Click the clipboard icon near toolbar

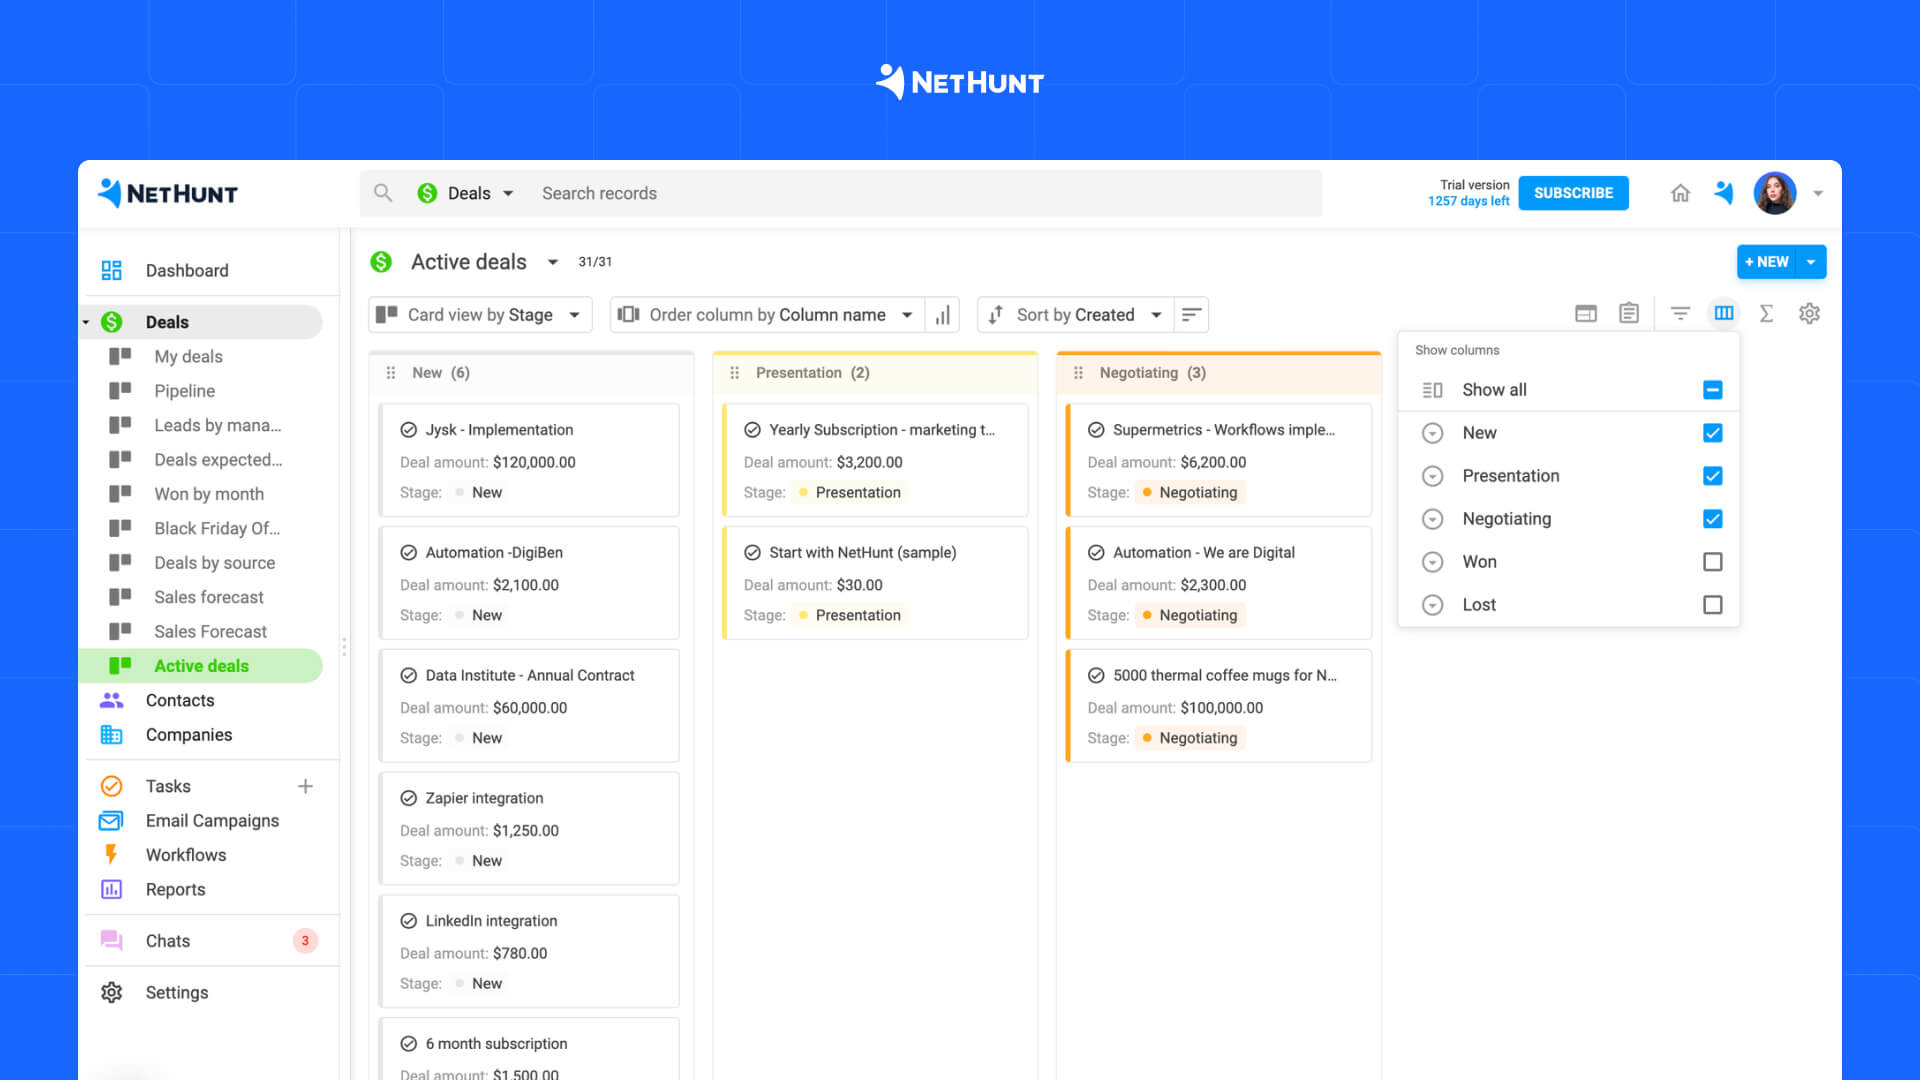[x=1628, y=313]
